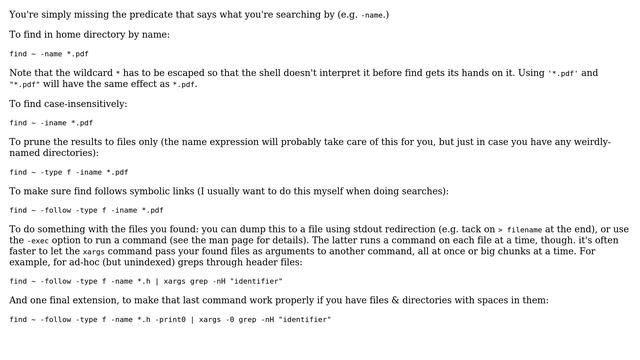This screenshot has width=640, height=360.
Task: Click the inline 'xargs' word in paragraph
Action: coord(93,252)
